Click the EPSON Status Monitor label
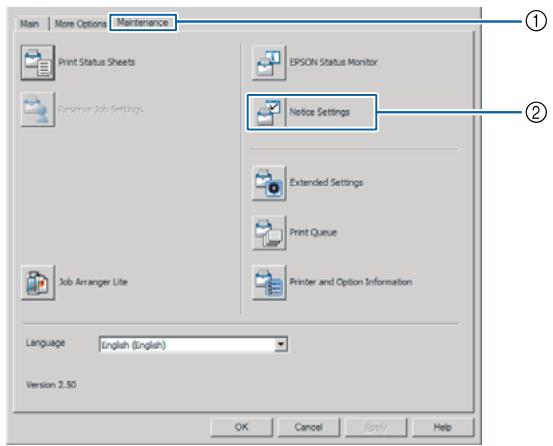This screenshot has height=446, width=553. click(x=333, y=62)
